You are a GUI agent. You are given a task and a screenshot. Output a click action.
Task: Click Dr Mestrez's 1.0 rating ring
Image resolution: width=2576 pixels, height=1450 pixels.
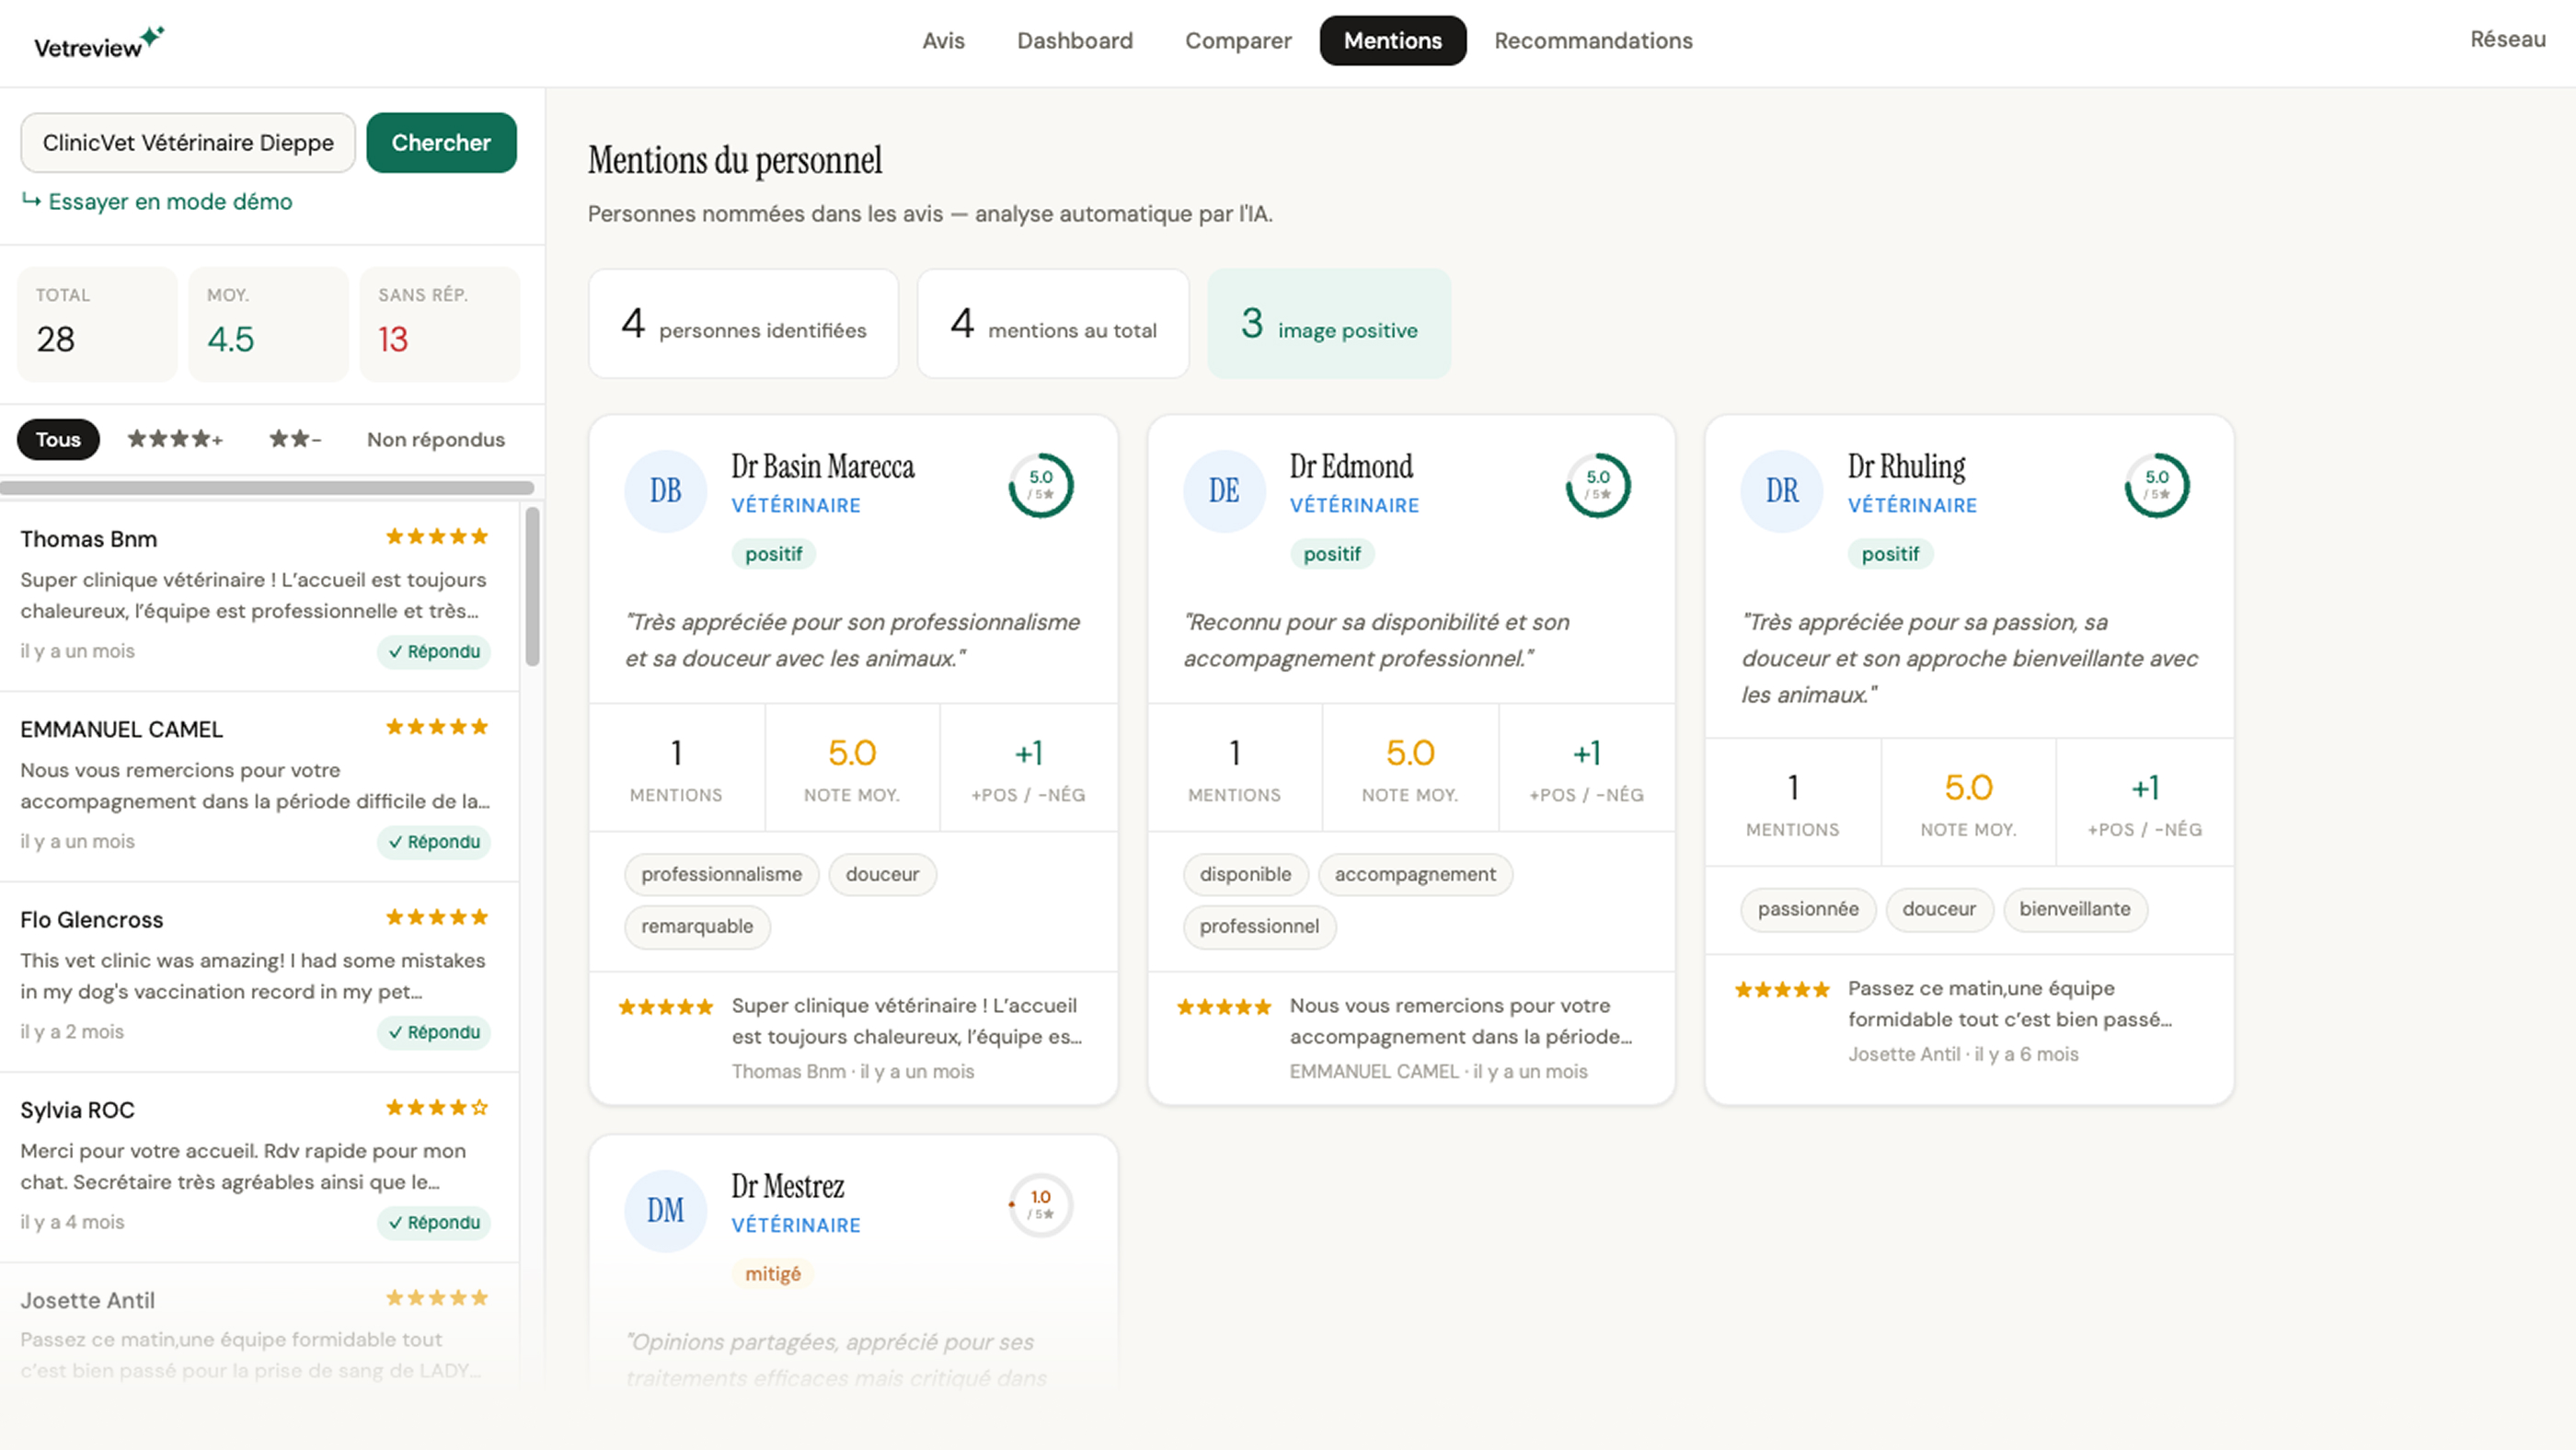tap(1040, 1205)
